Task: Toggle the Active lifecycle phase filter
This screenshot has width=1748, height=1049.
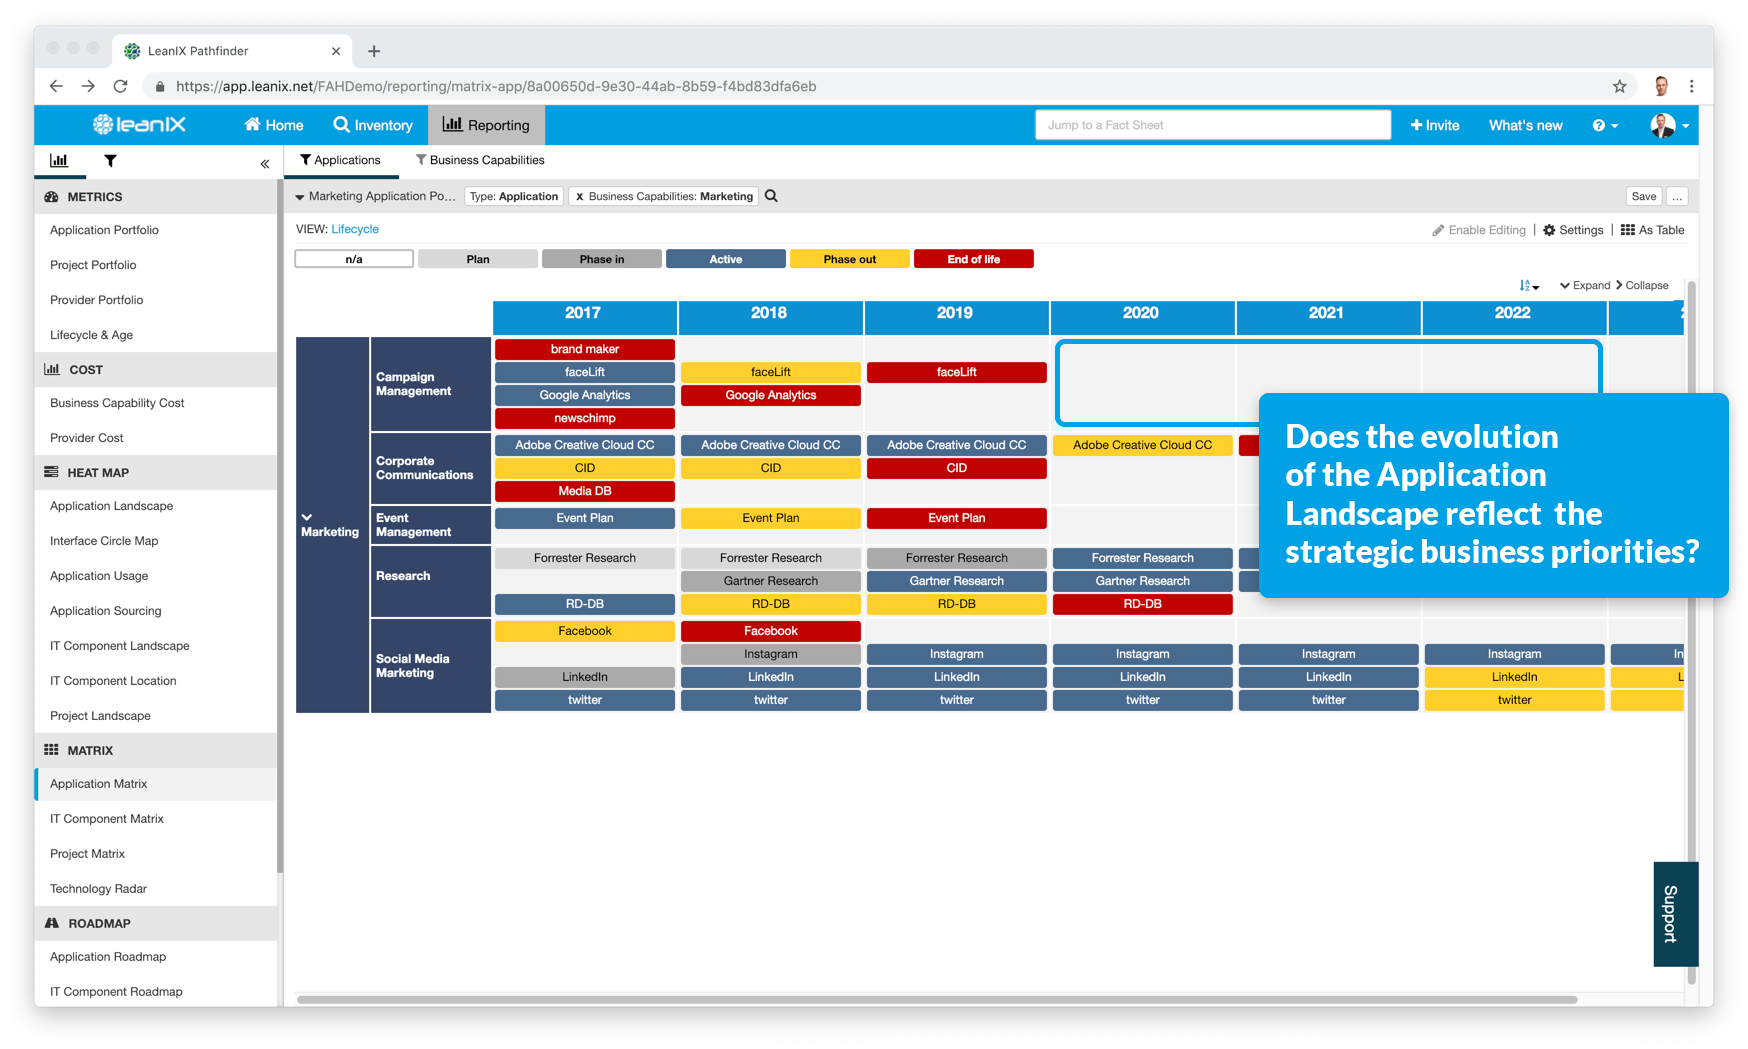Action: (x=726, y=258)
